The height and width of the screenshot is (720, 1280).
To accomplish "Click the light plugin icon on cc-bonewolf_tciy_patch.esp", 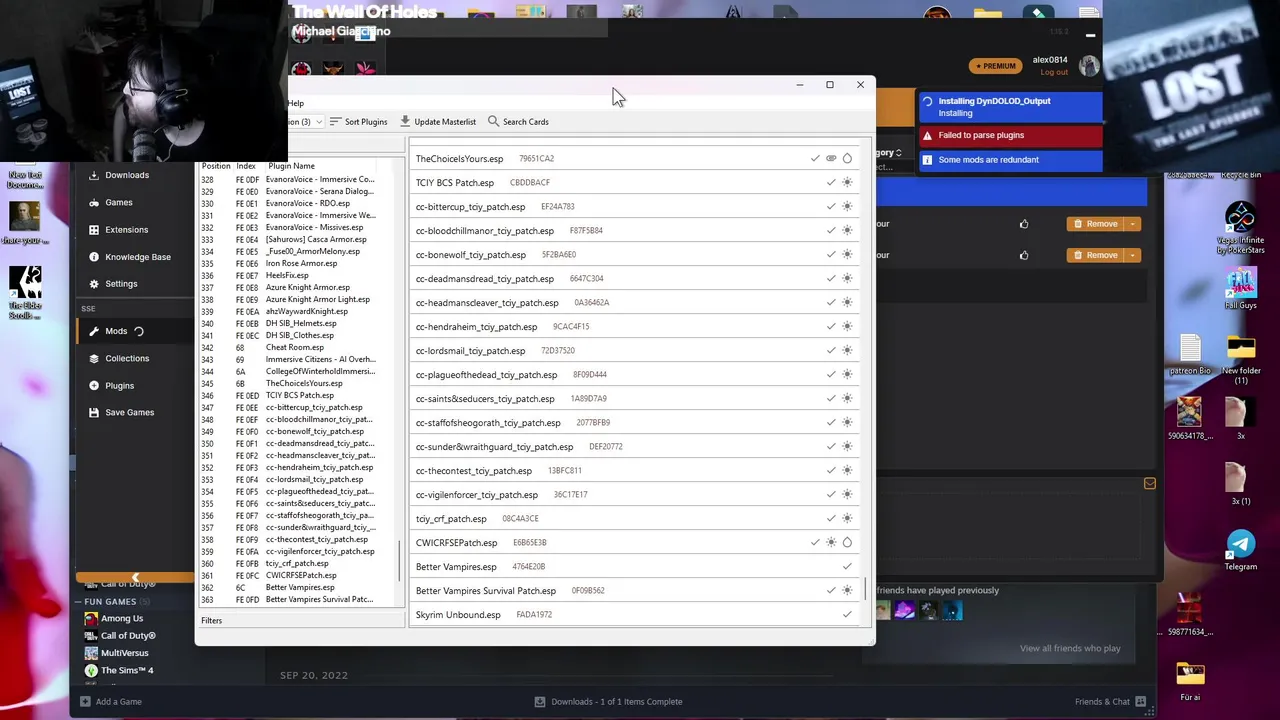I will (847, 254).
